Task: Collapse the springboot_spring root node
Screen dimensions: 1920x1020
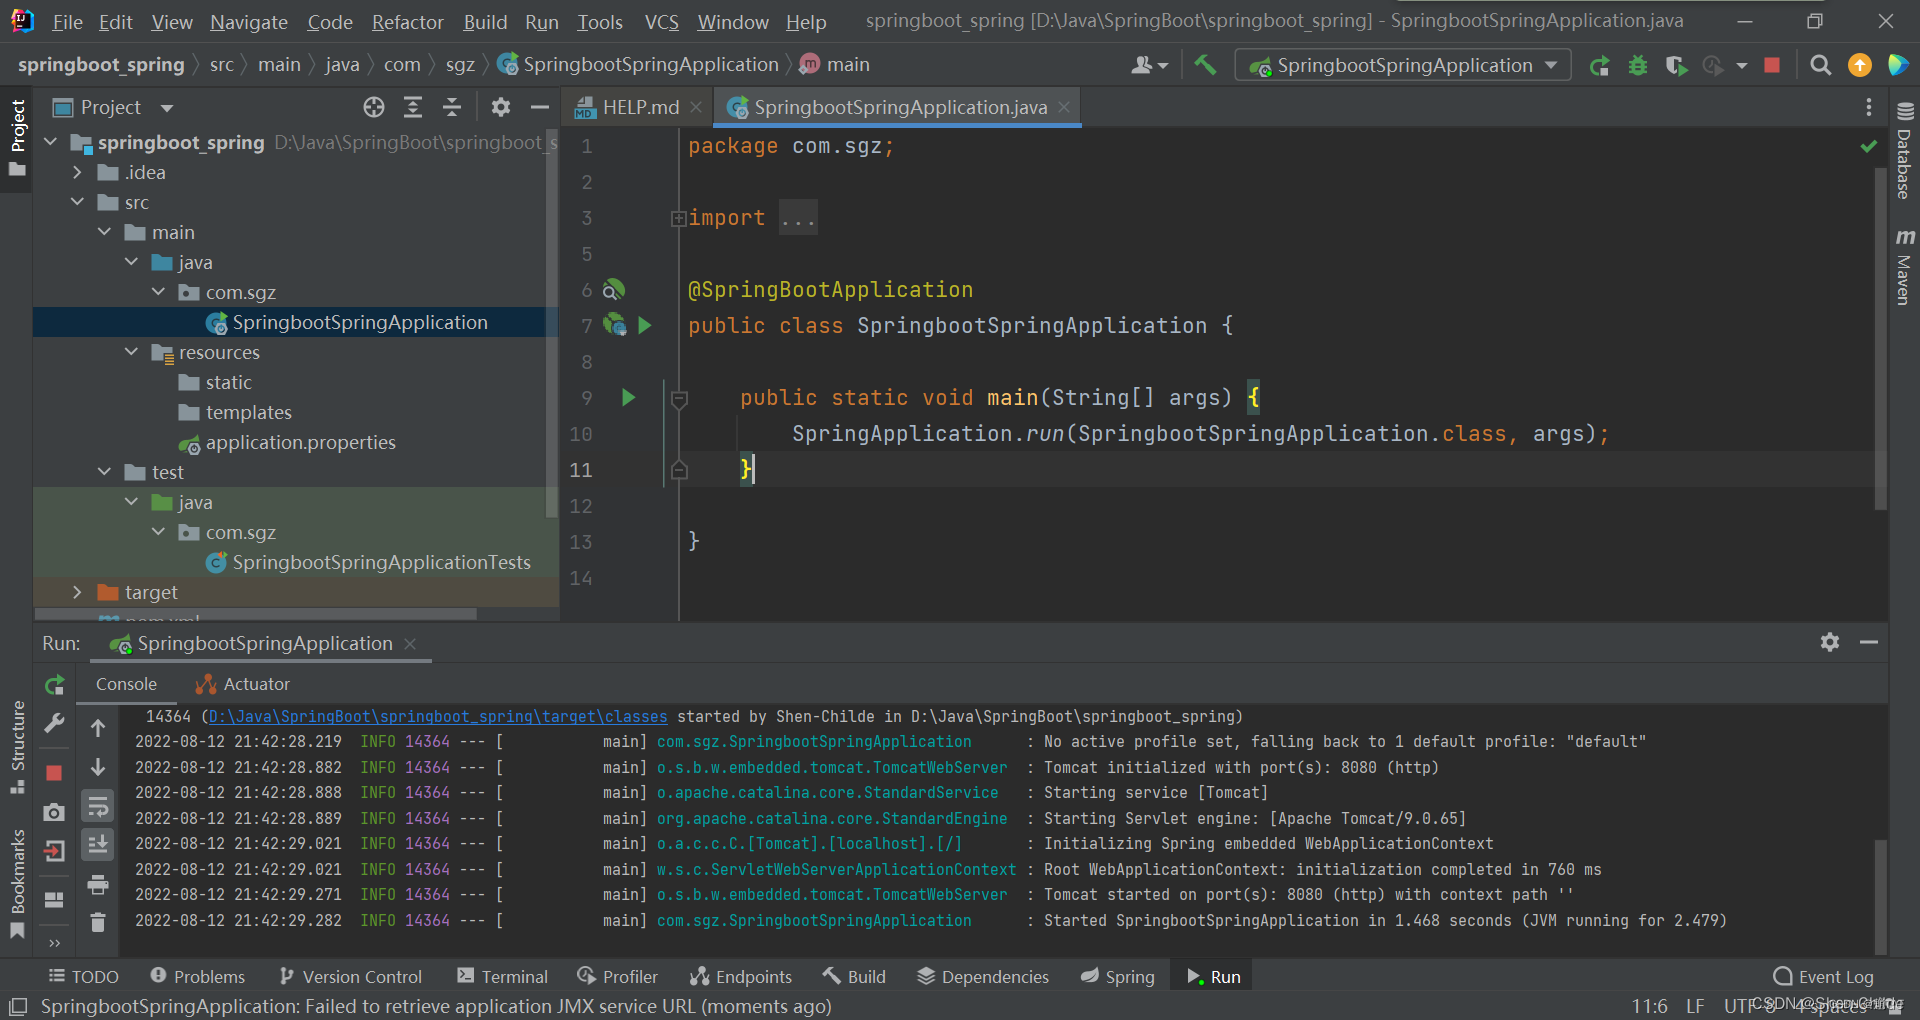Action: pos(51,142)
